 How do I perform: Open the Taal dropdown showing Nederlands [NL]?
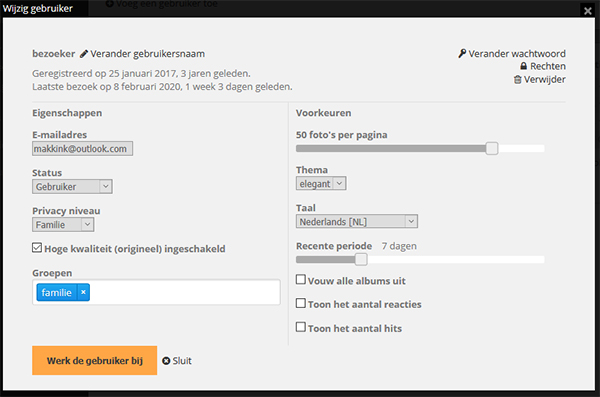pyautogui.click(x=357, y=221)
